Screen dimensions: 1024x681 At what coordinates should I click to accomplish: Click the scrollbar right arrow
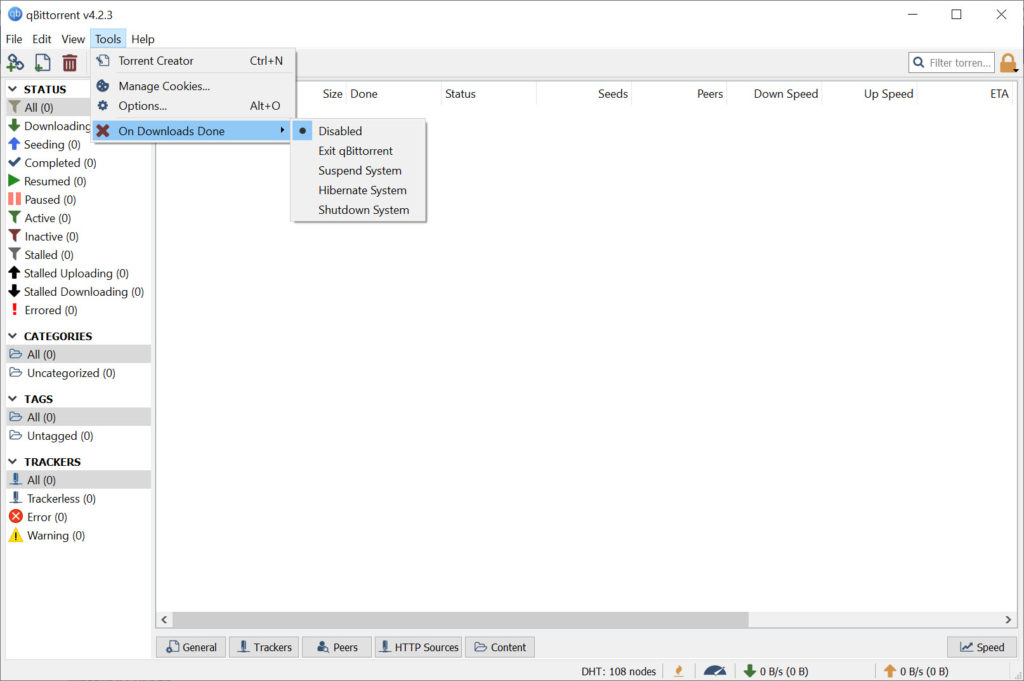click(x=1008, y=619)
